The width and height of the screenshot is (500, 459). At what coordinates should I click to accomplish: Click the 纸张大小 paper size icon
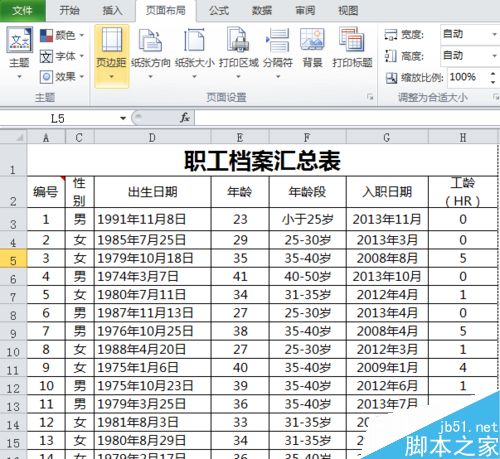[x=194, y=40]
